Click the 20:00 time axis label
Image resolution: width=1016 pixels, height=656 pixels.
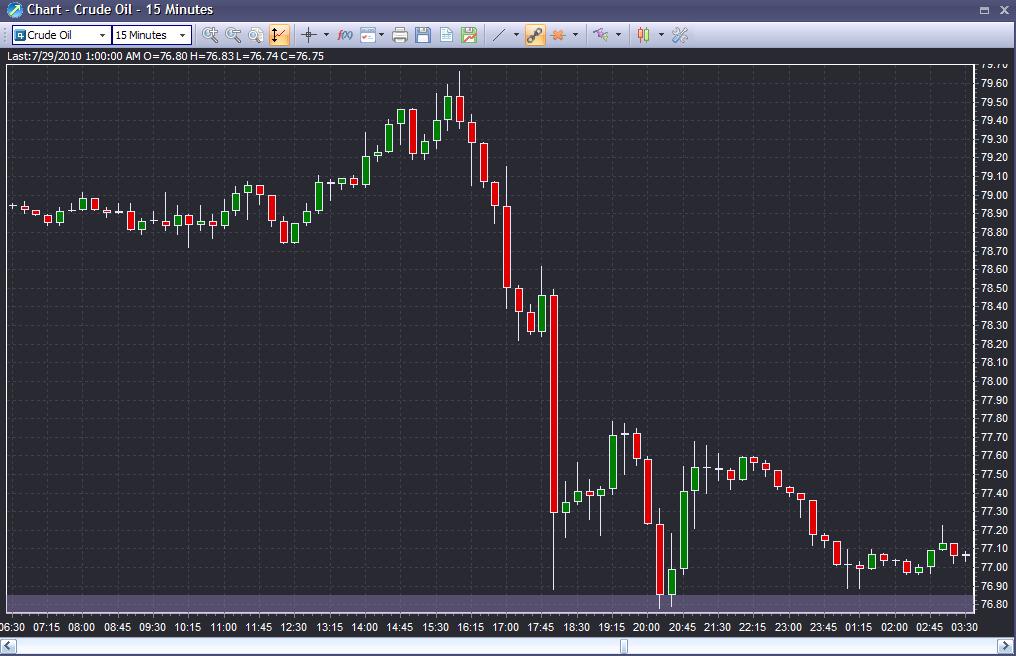coord(646,627)
